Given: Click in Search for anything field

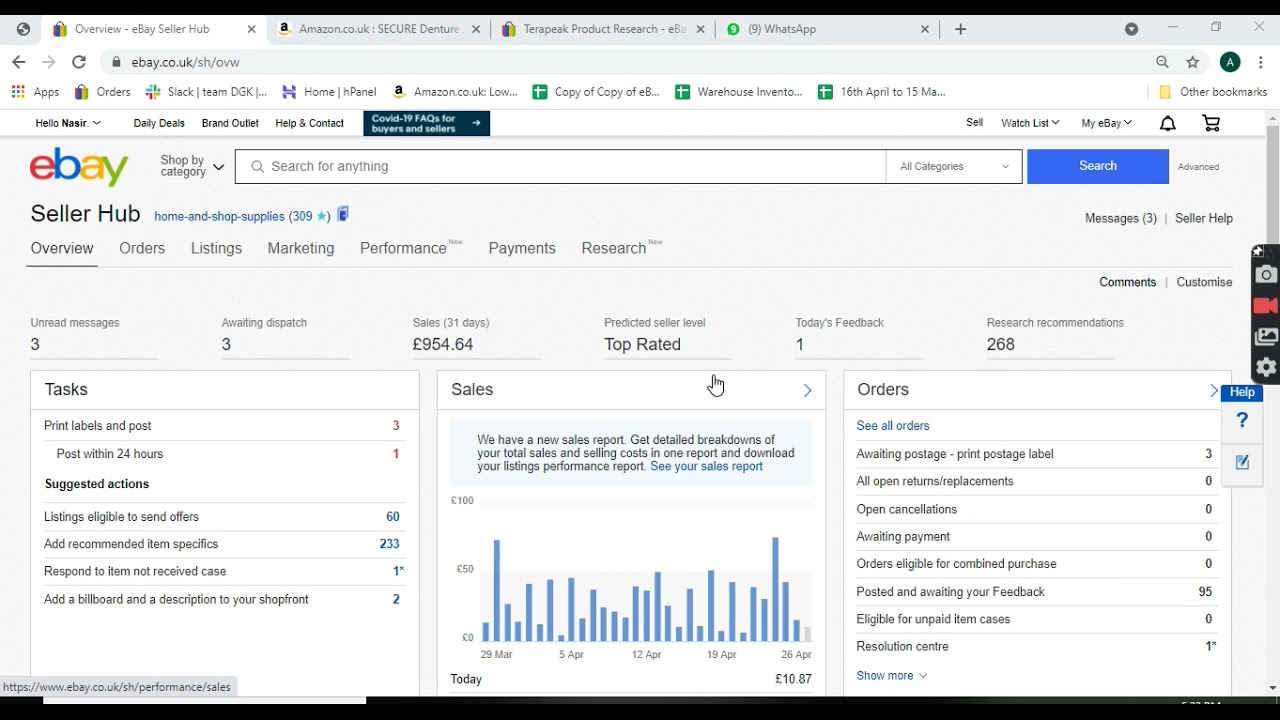Looking at the screenshot, I should pyautogui.click(x=560, y=166).
